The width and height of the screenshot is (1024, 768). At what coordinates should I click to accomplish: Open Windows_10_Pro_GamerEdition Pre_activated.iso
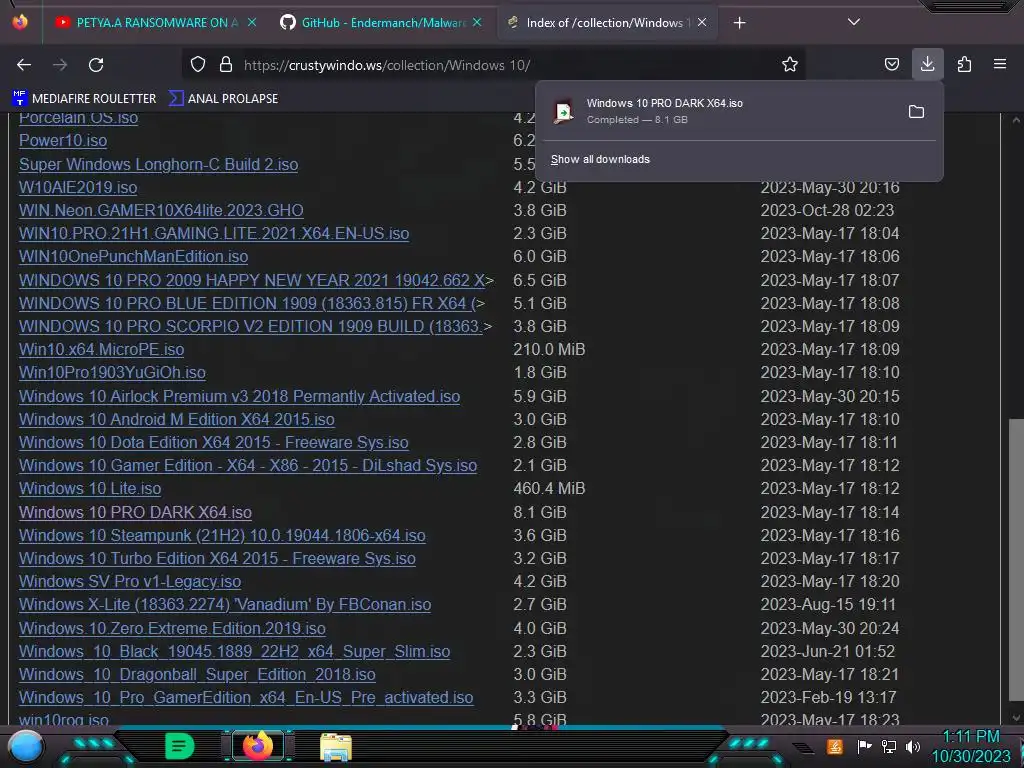246,697
